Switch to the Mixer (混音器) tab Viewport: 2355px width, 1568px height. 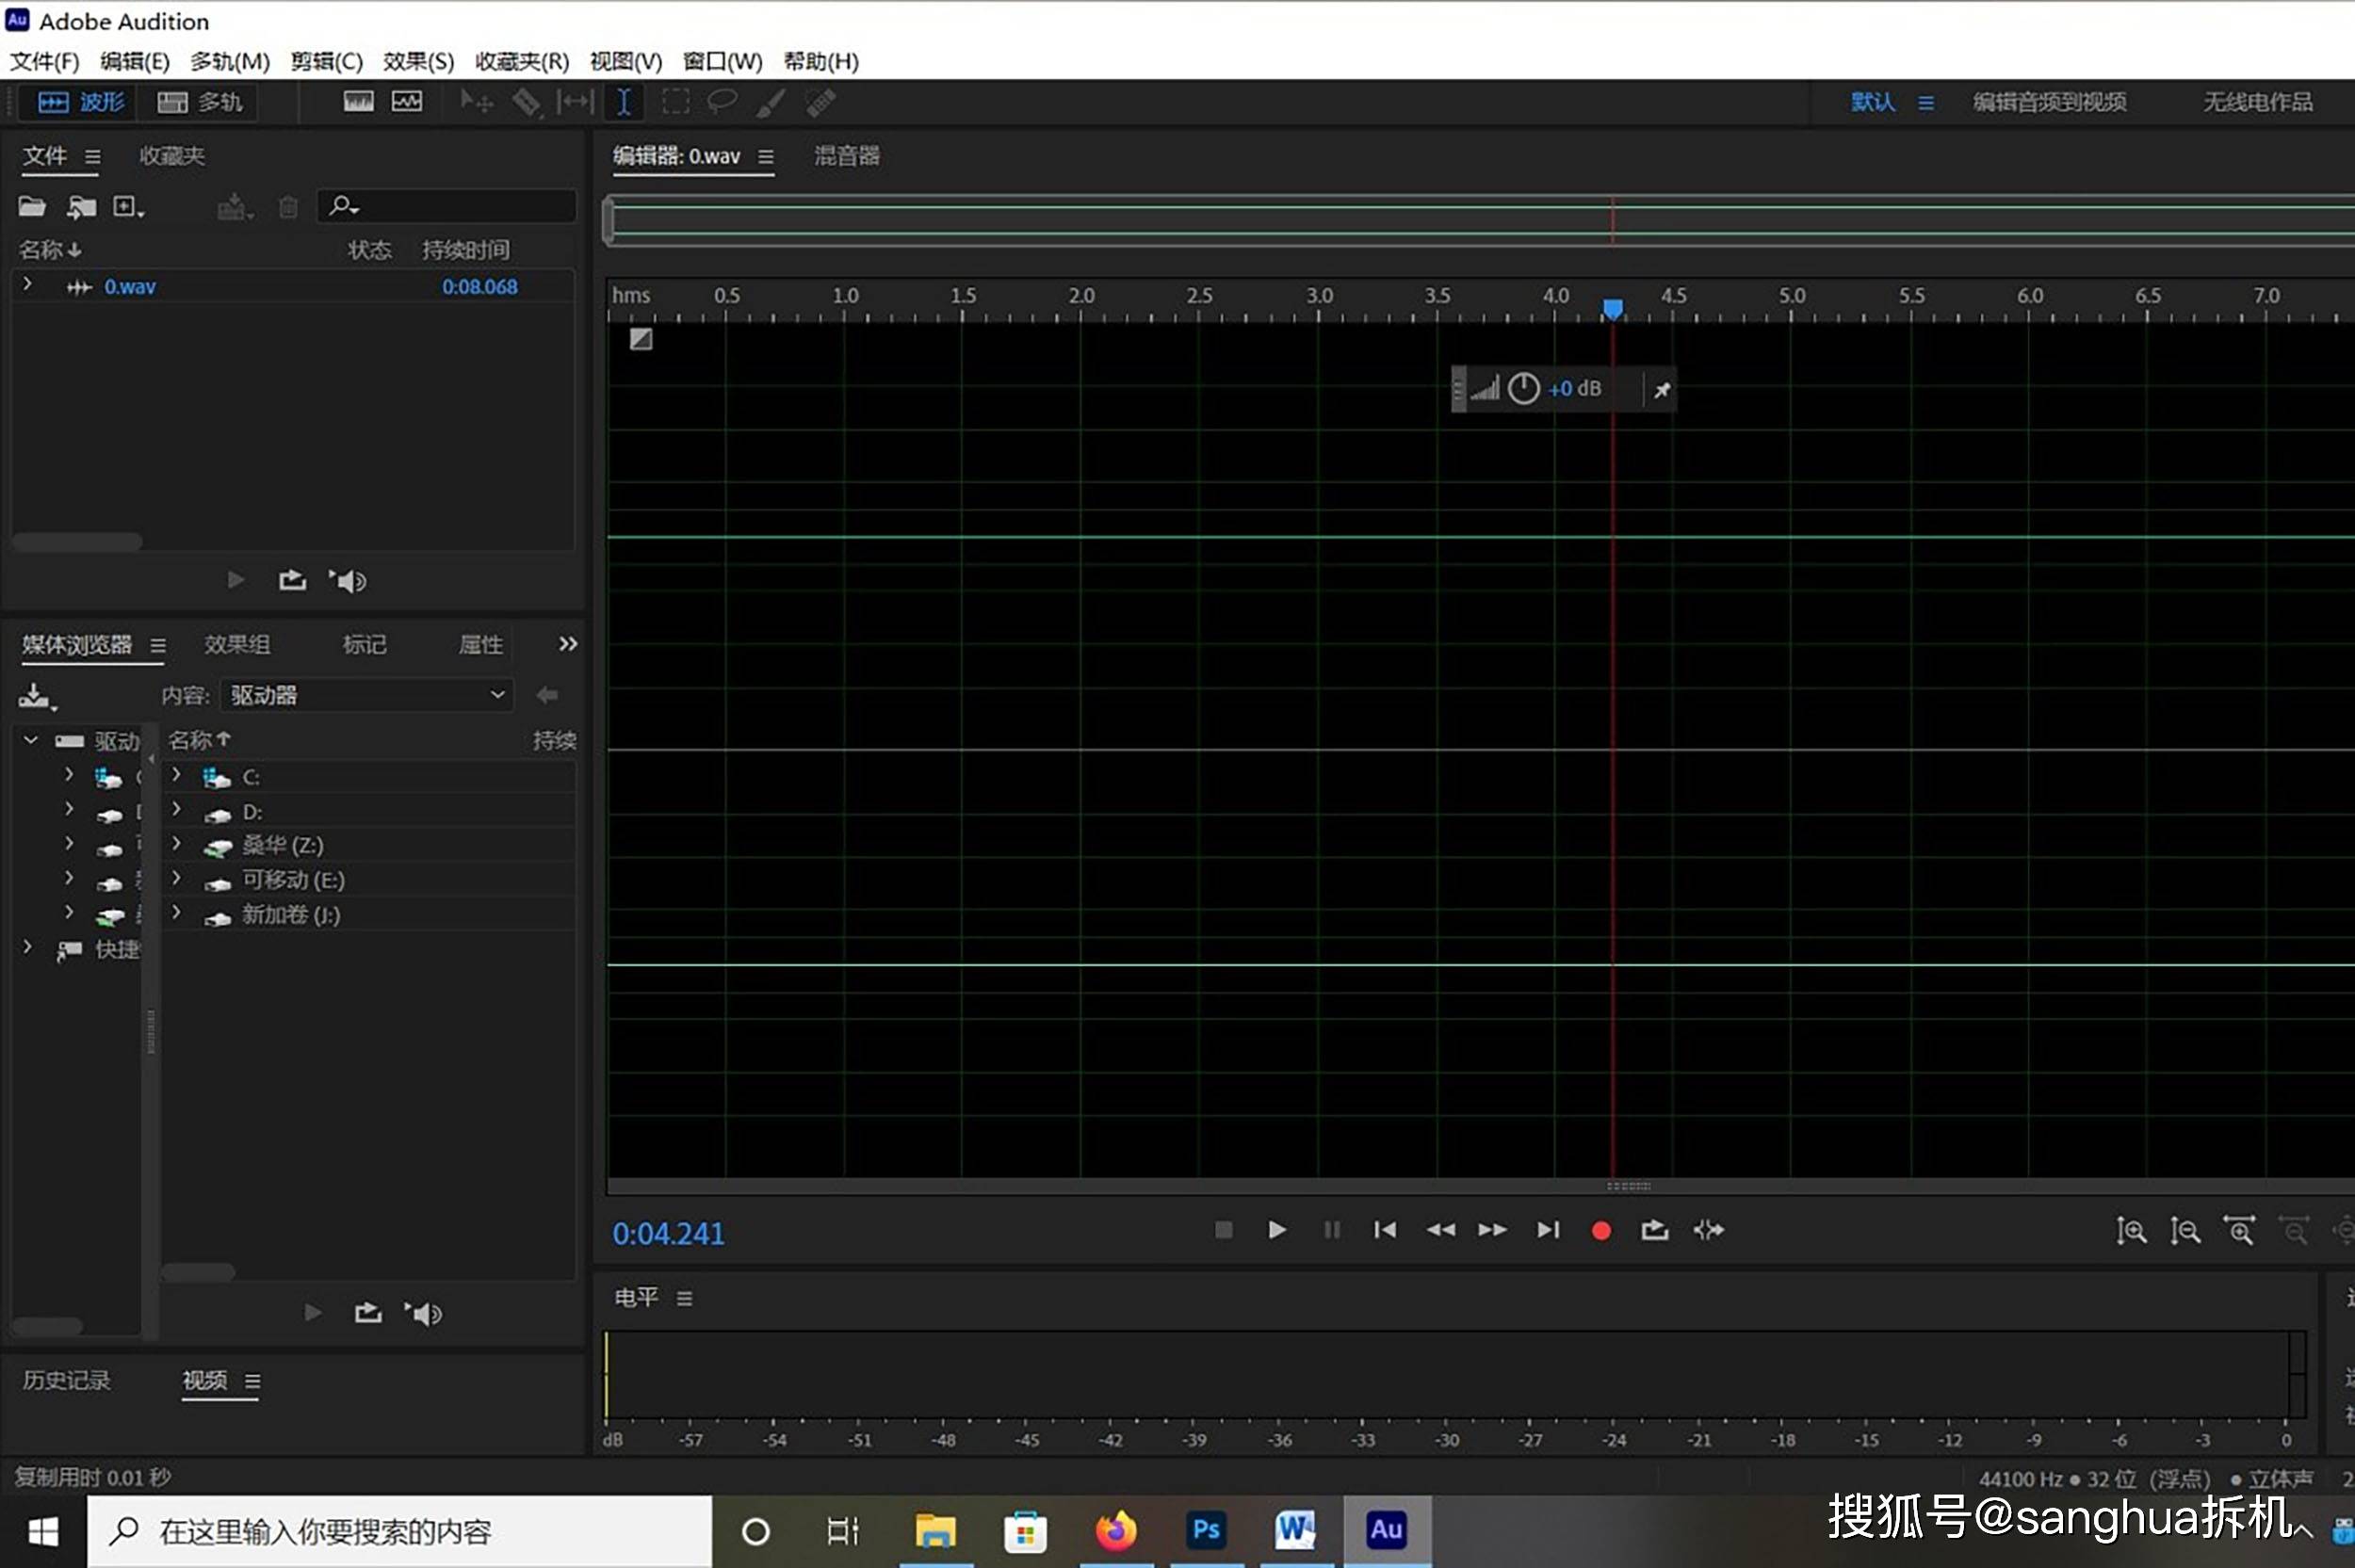(x=846, y=156)
